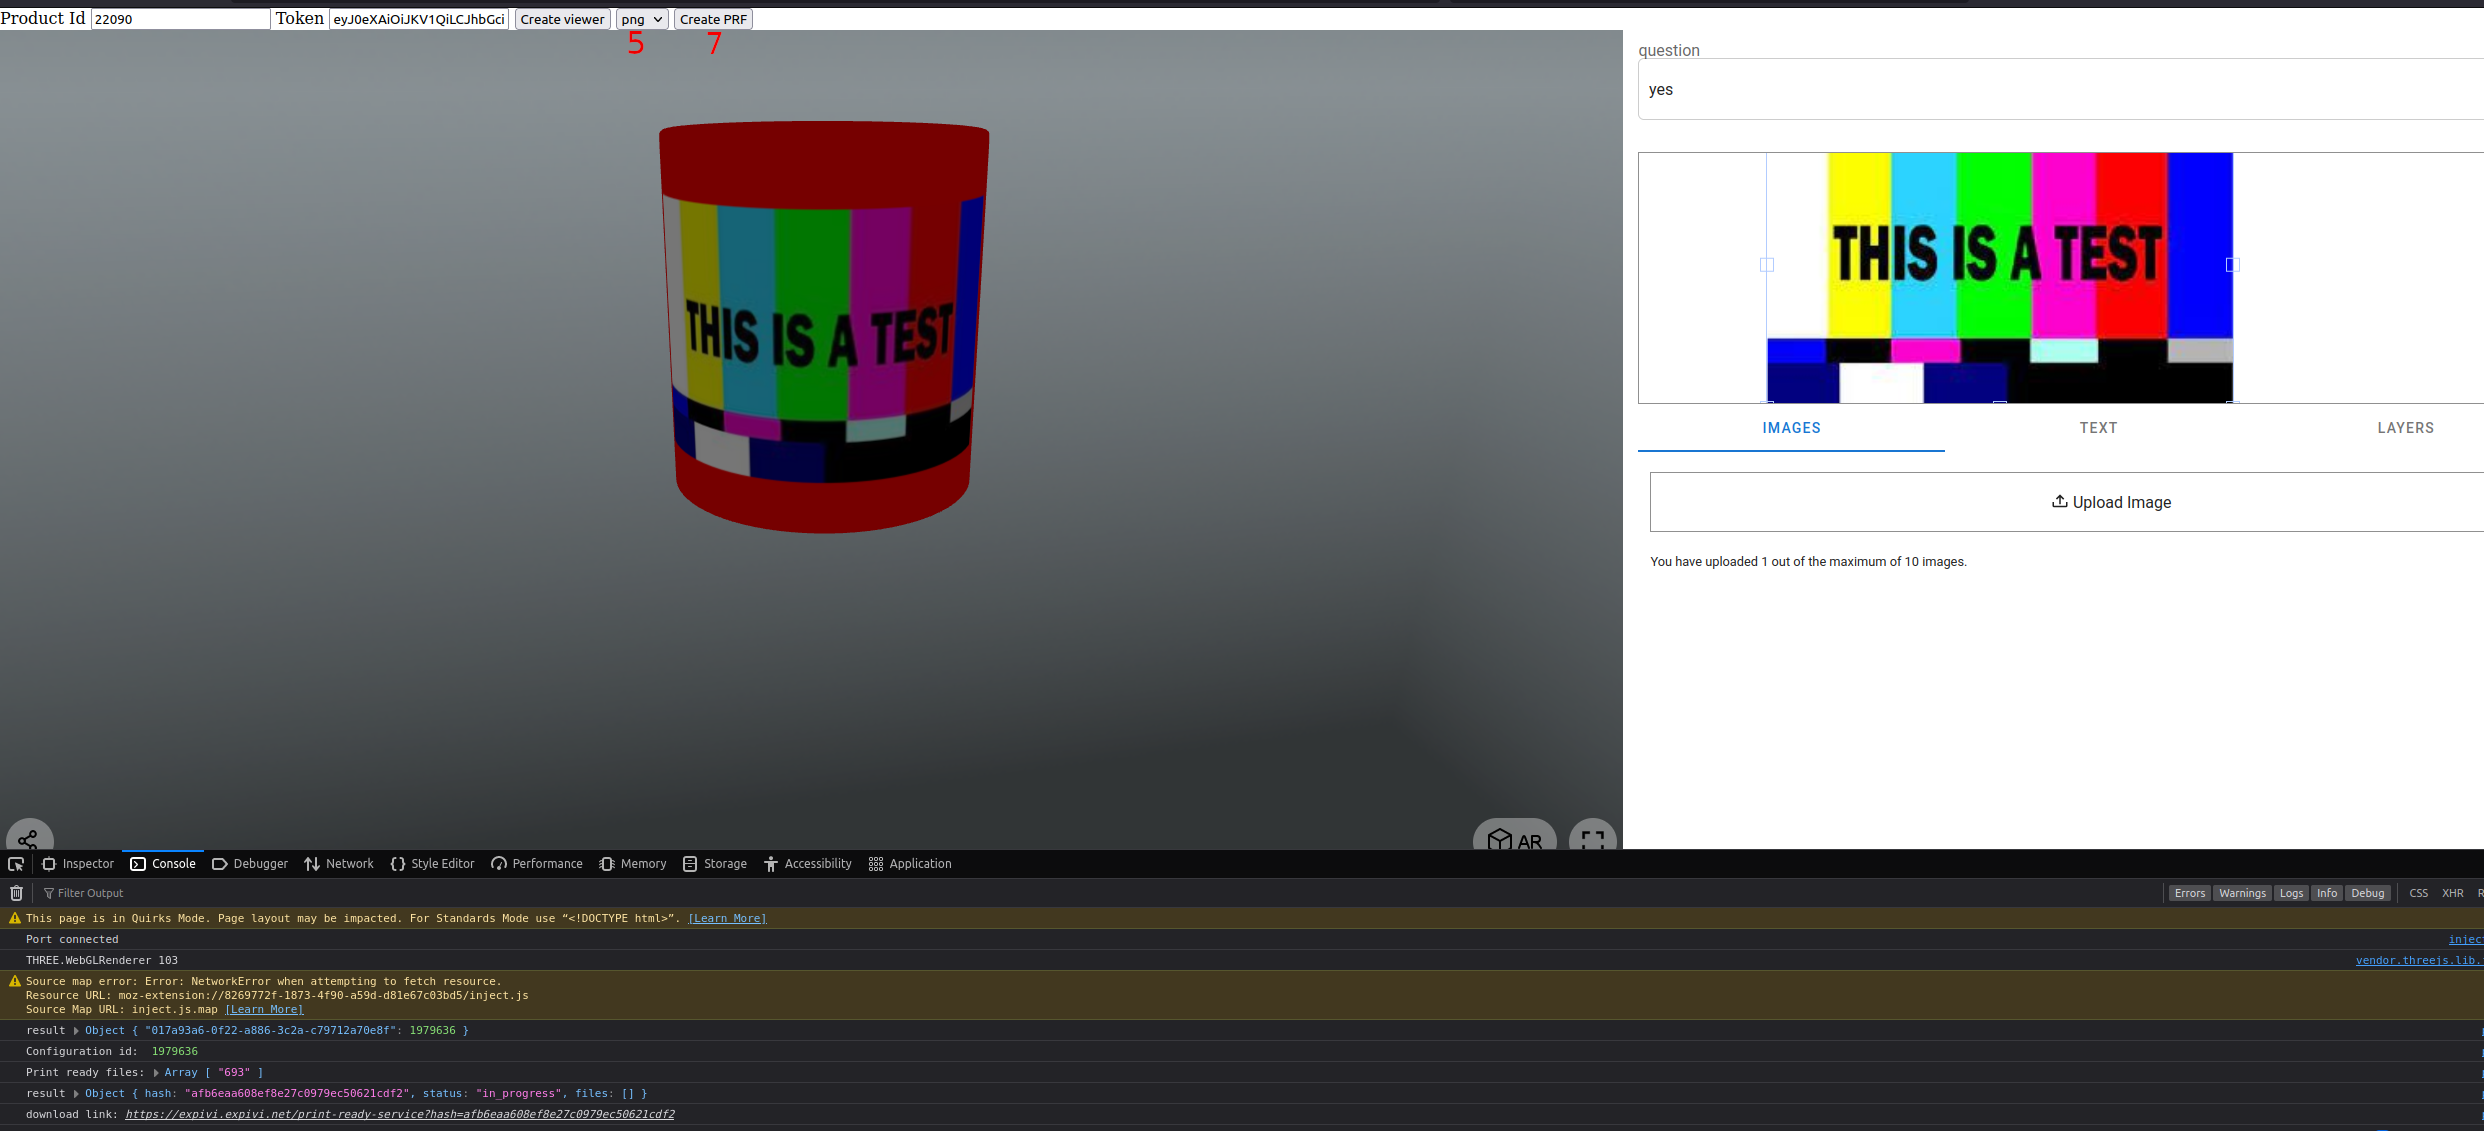Image resolution: width=2484 pixels, height=1131 pixels.
Task: Expand the result Object with hash
Action: 76,1093
